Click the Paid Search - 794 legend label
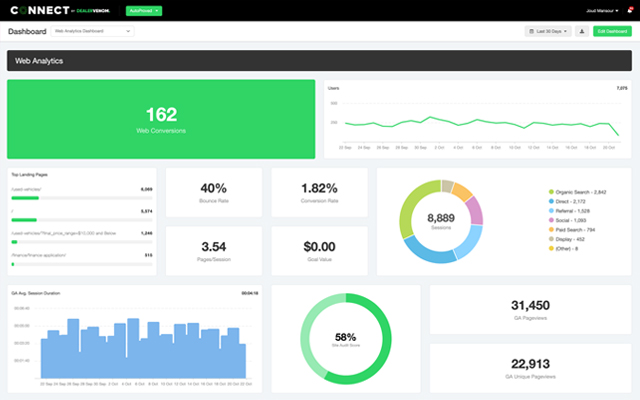 pos(576,229)
